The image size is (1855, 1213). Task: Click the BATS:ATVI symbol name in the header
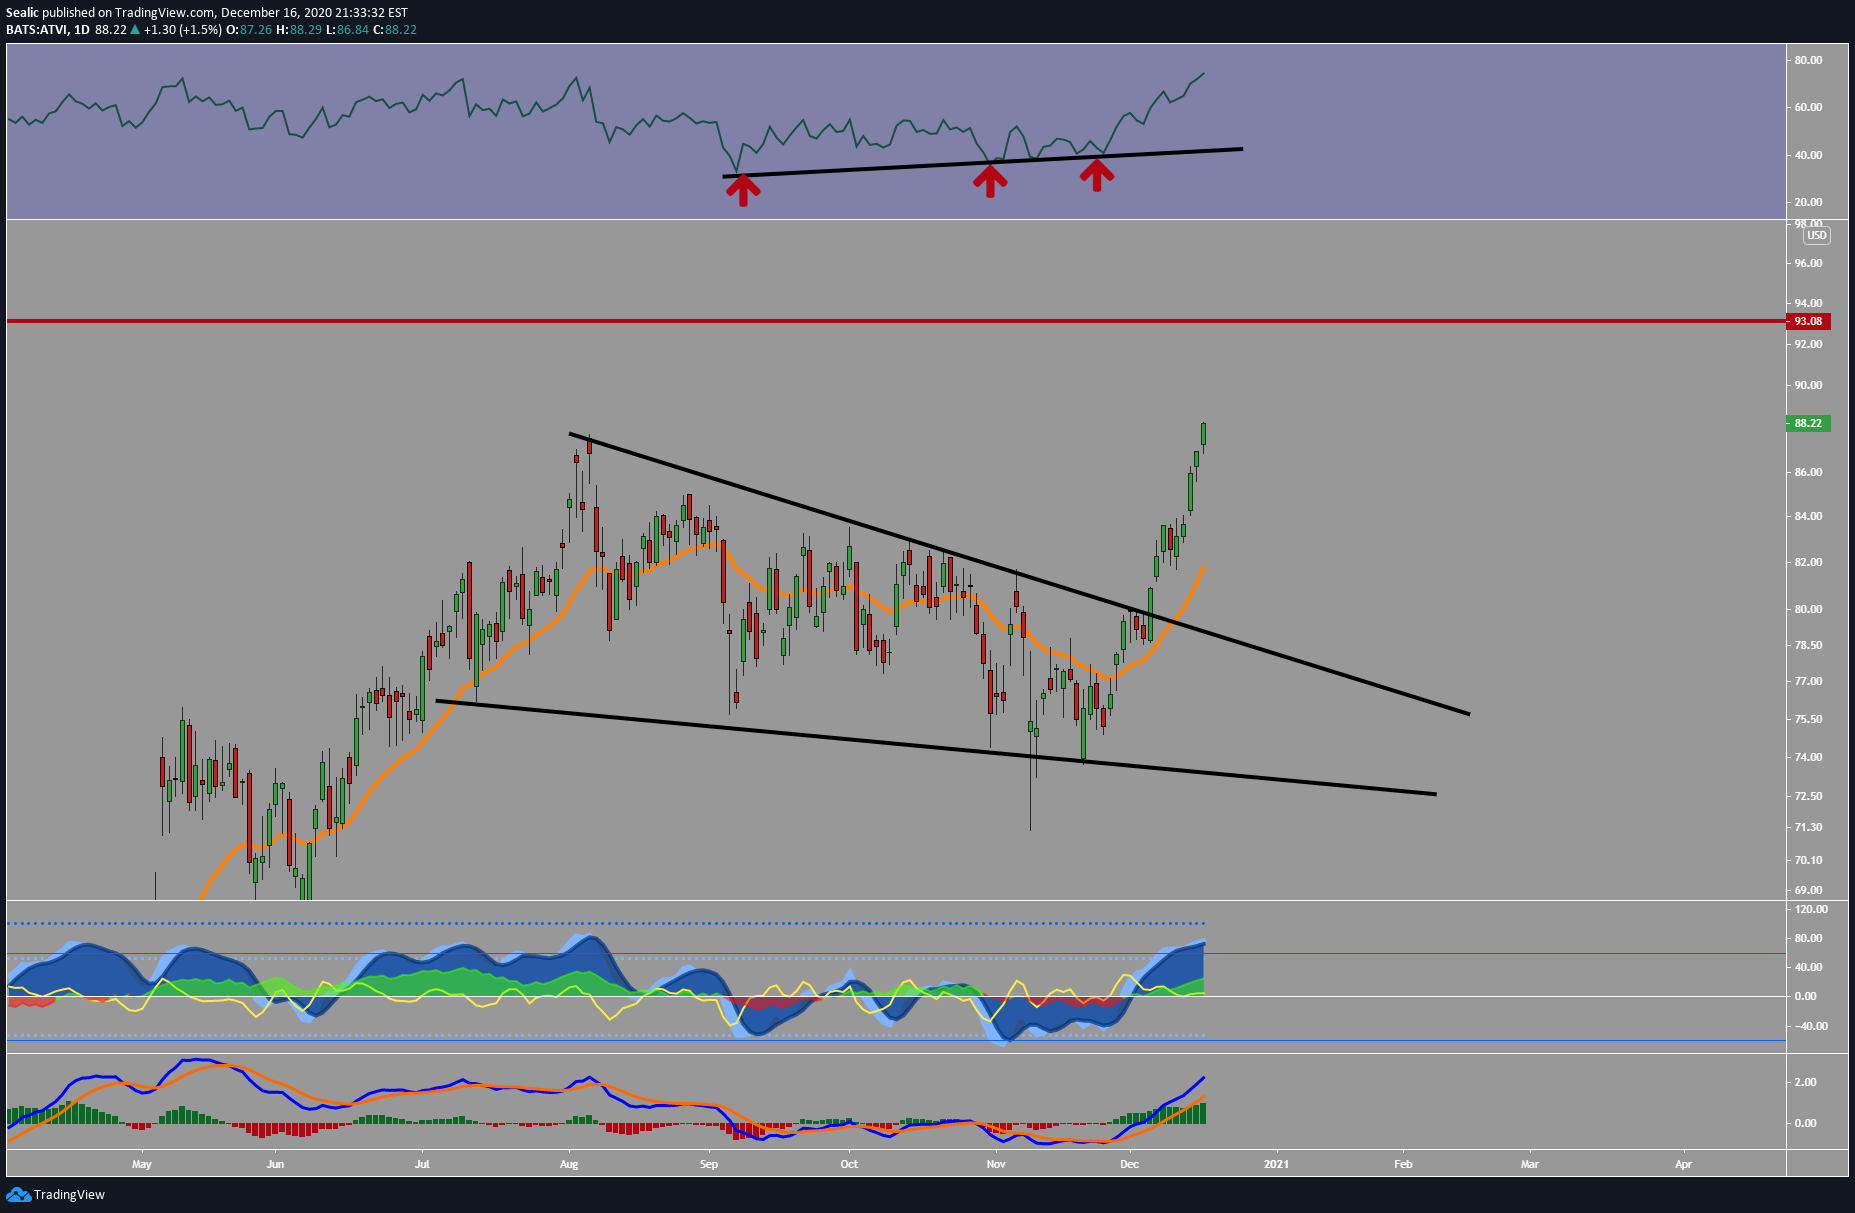point(37,30)
